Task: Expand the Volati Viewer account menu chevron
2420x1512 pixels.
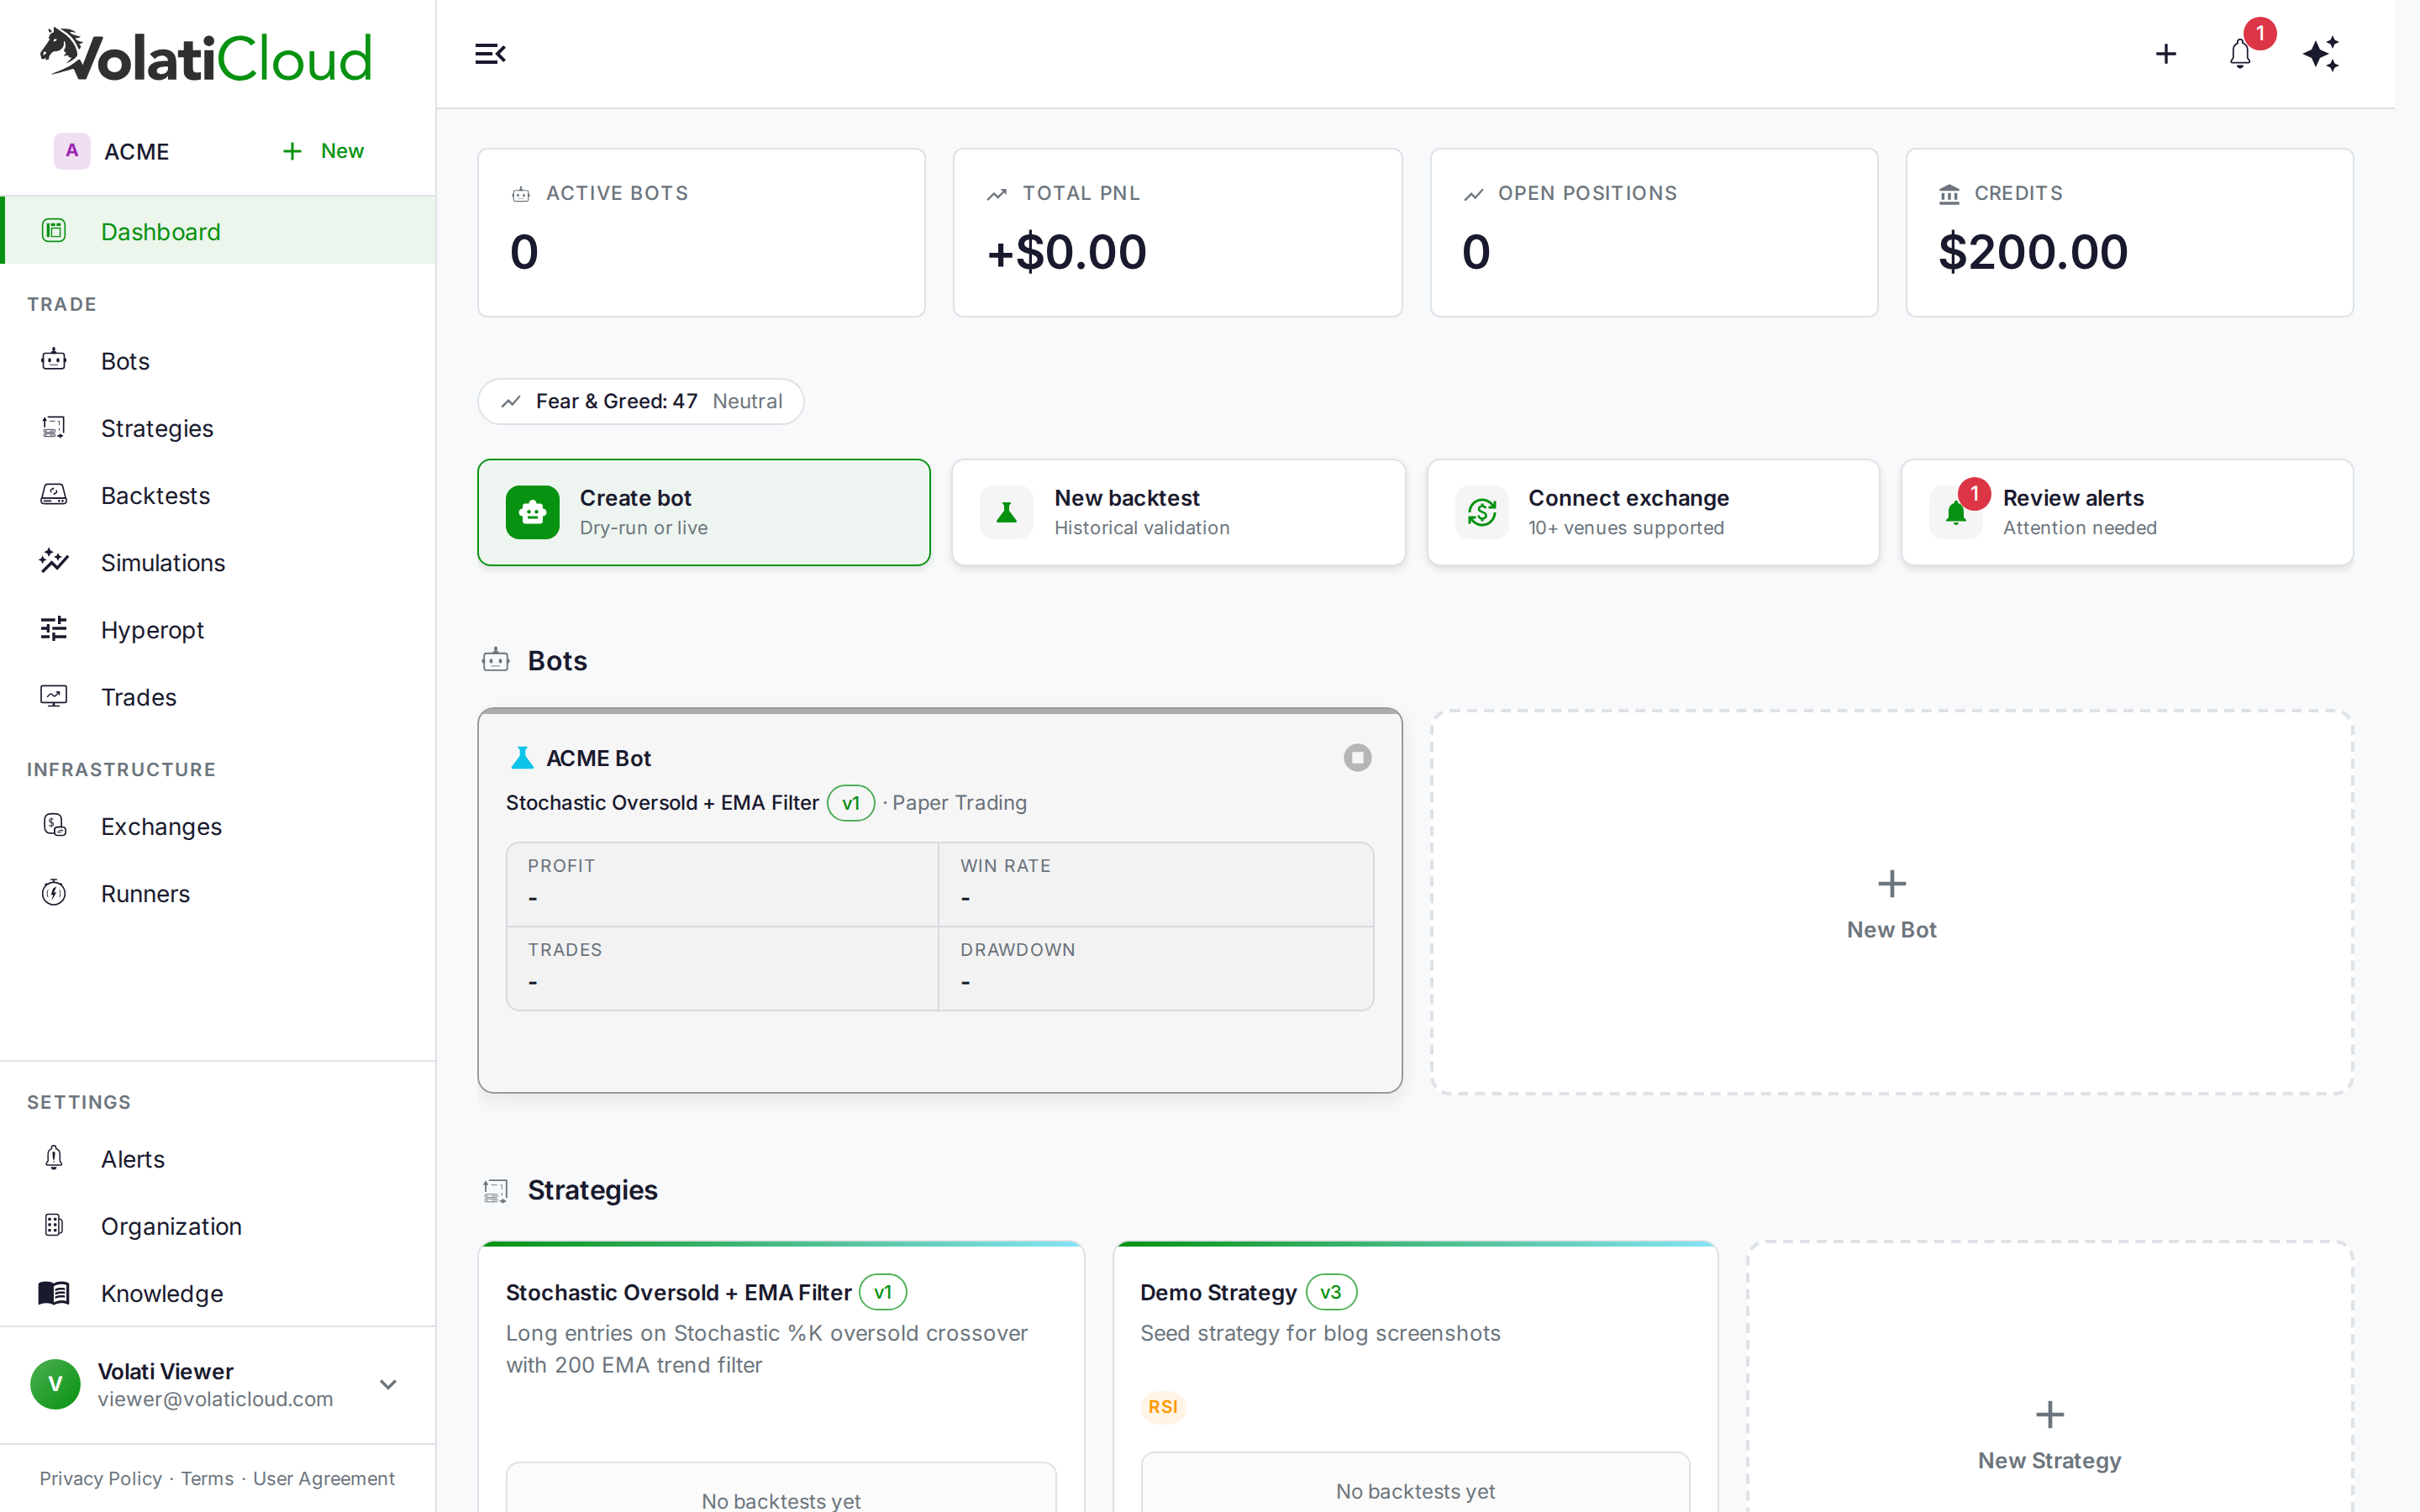Action: (x=388, y=1384)
